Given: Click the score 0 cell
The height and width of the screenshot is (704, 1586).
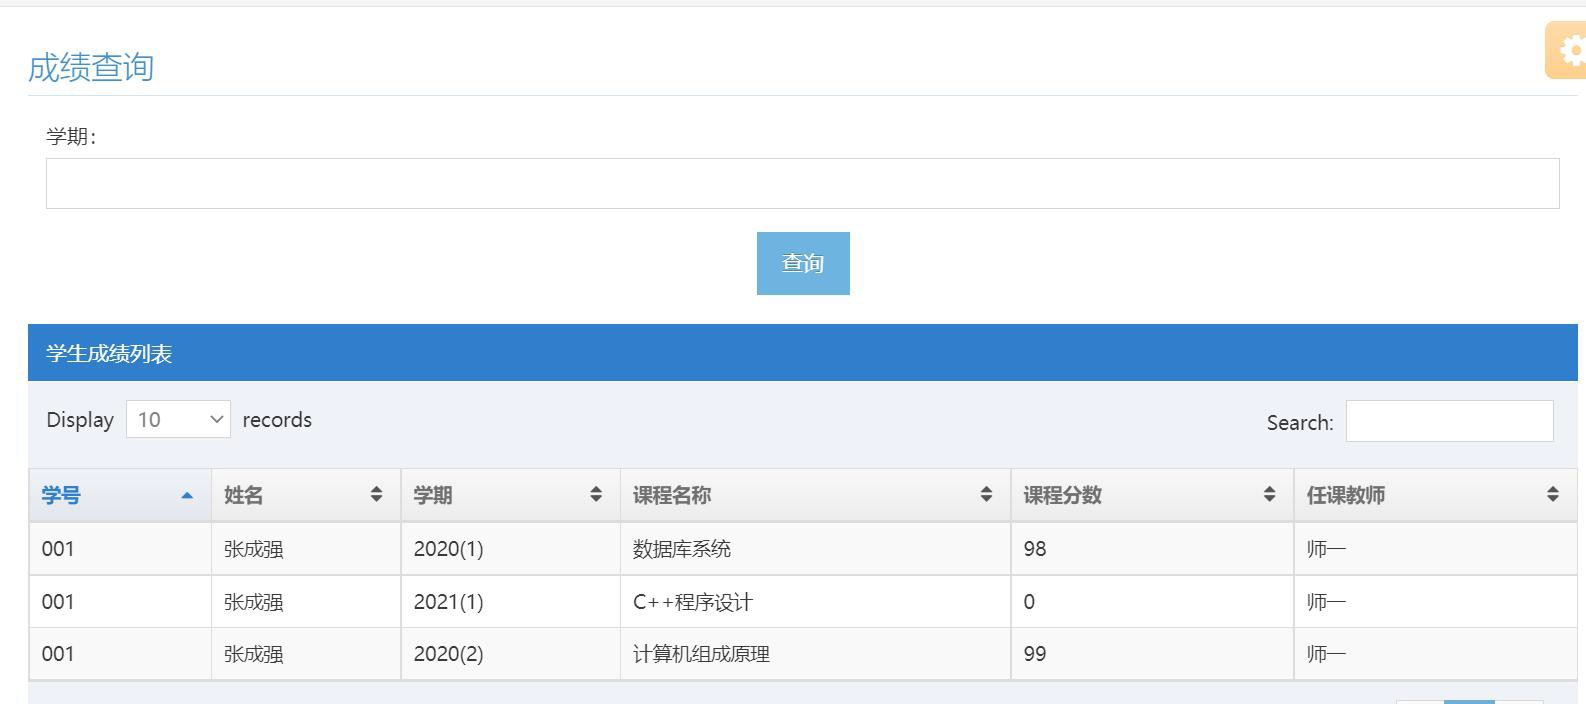Looking at the screenshot, I should pyautogui.click(x=1152, y=602).
